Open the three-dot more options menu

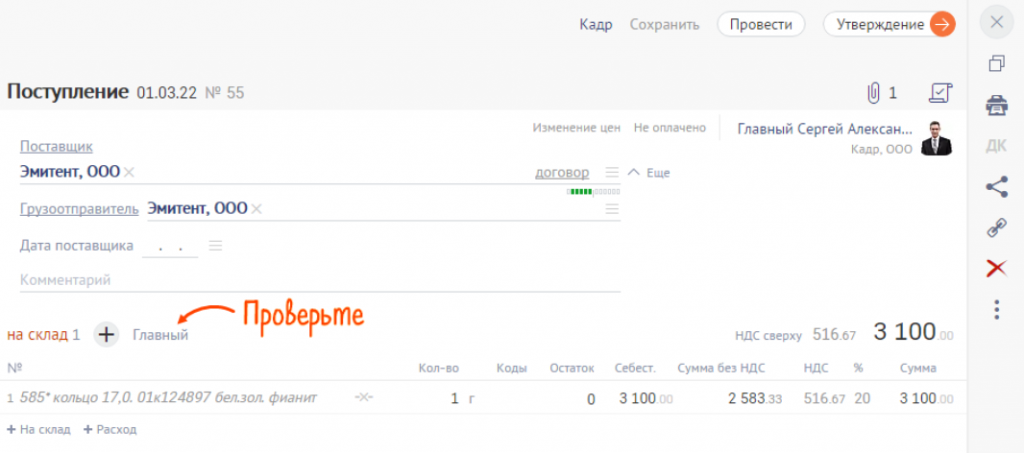pos(996,309)
